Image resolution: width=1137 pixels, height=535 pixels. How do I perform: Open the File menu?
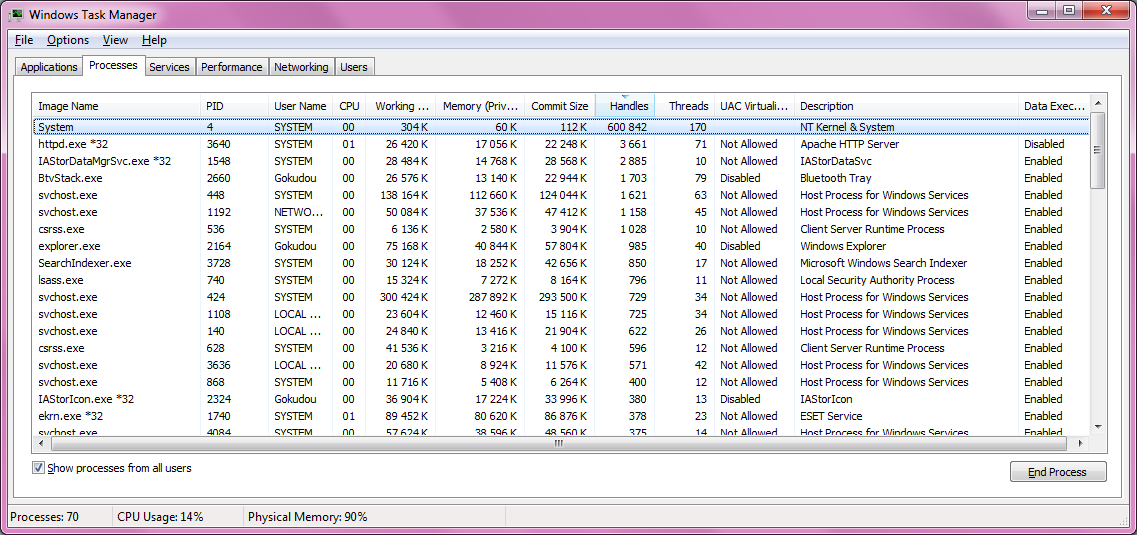[23, 40]
